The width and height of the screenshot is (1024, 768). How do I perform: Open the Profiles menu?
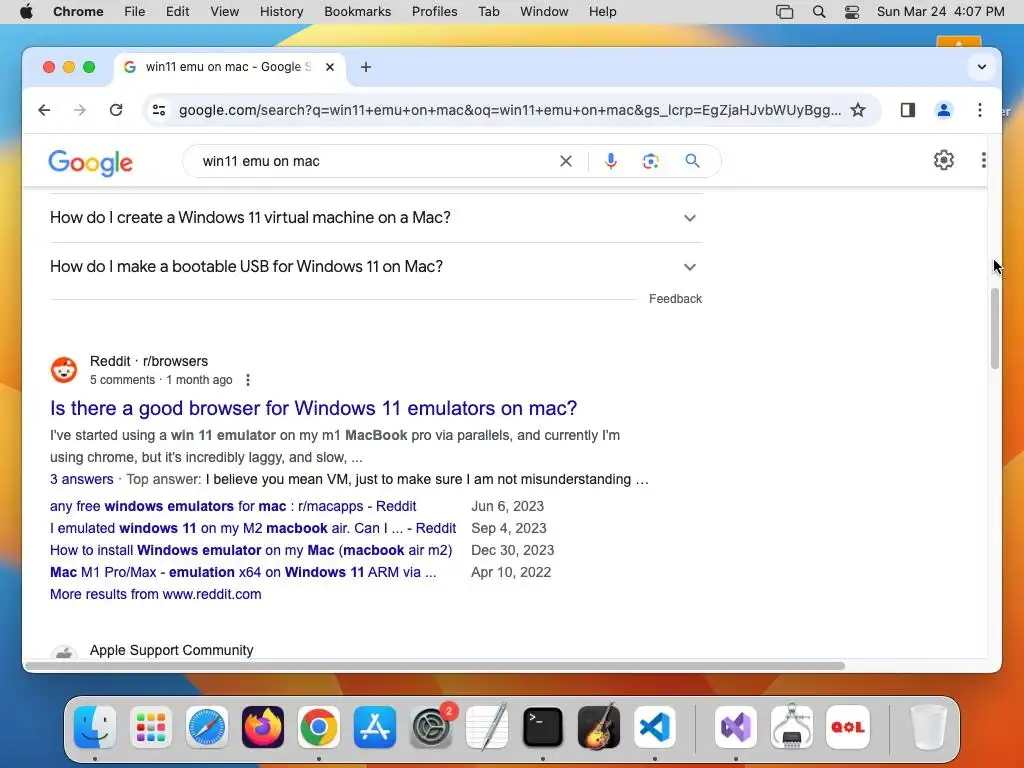(x=434, y=12)
